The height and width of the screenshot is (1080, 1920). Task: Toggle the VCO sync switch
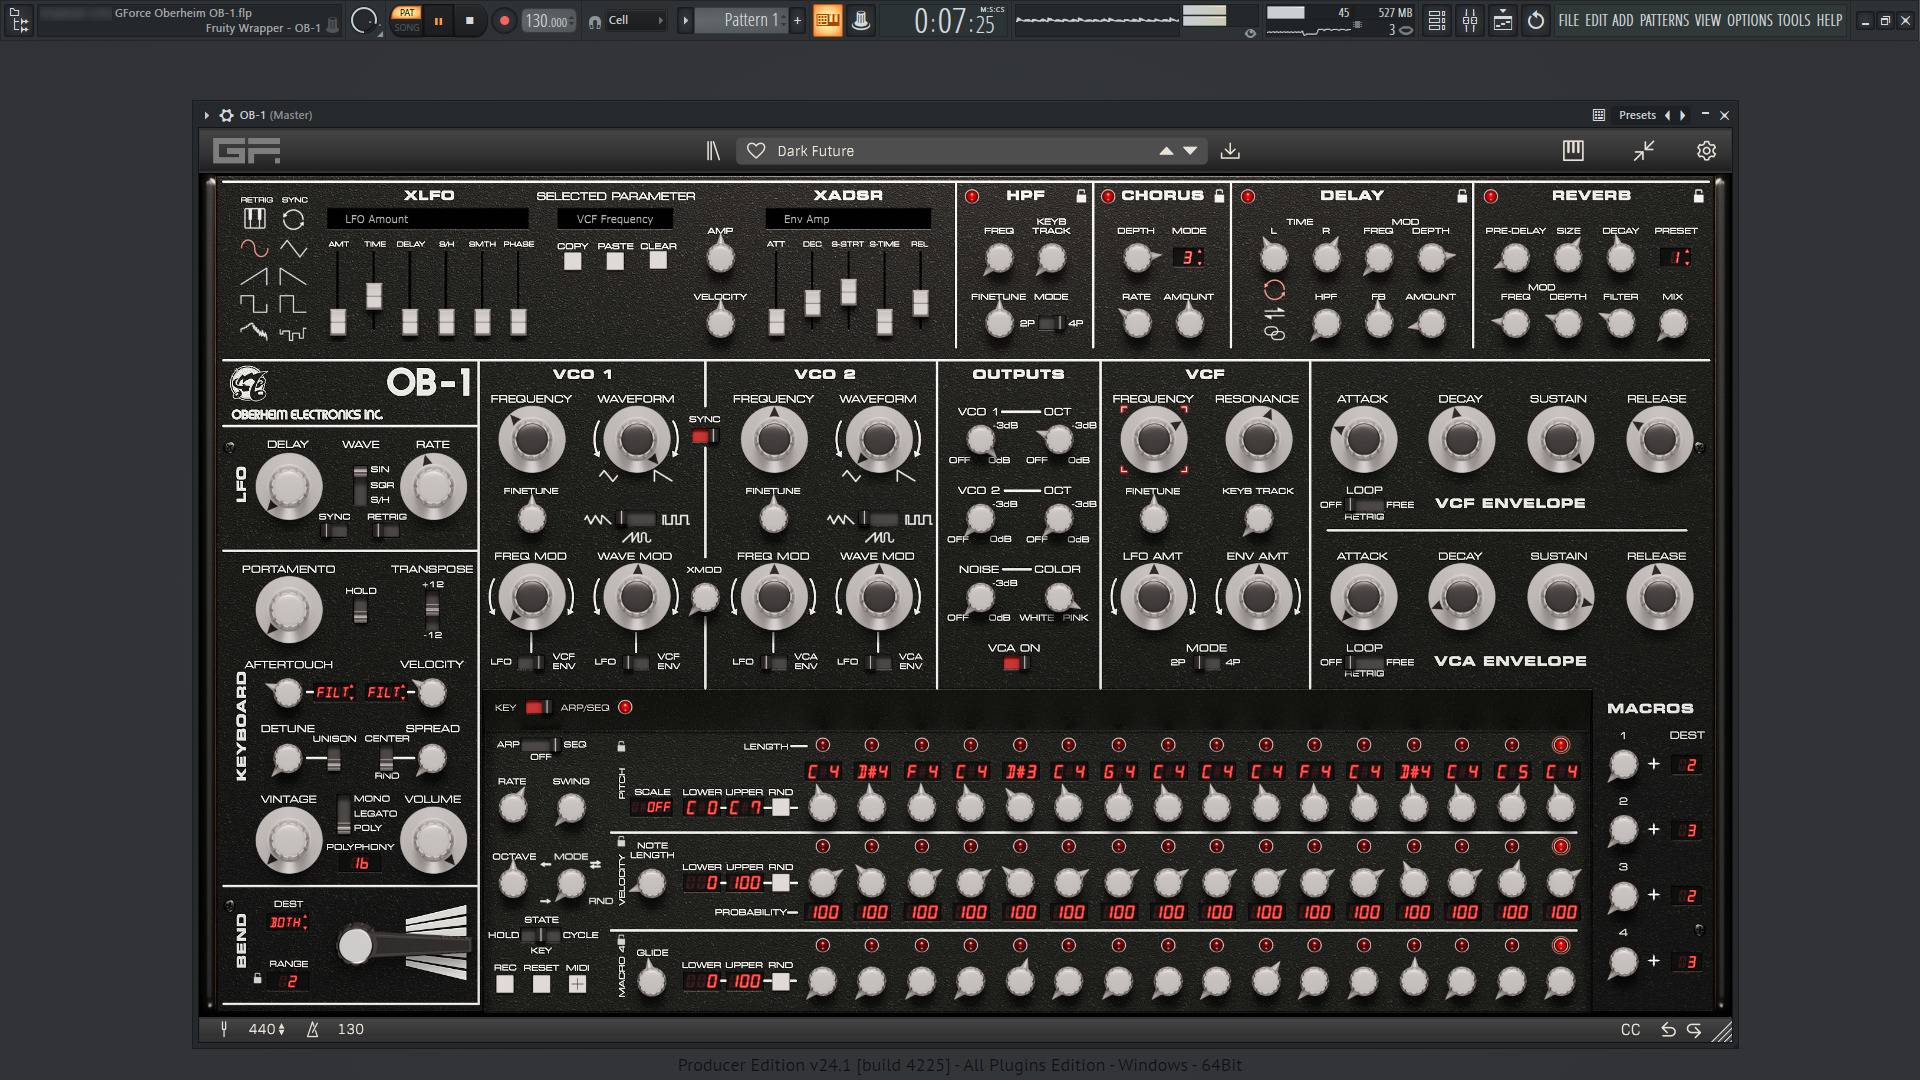click(x=703, y=437)
